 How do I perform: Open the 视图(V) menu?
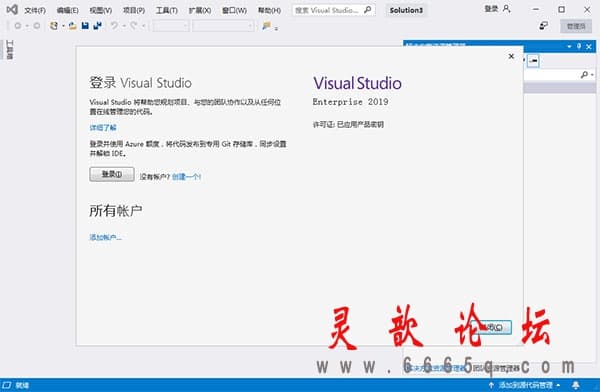[x=101, y=10]
